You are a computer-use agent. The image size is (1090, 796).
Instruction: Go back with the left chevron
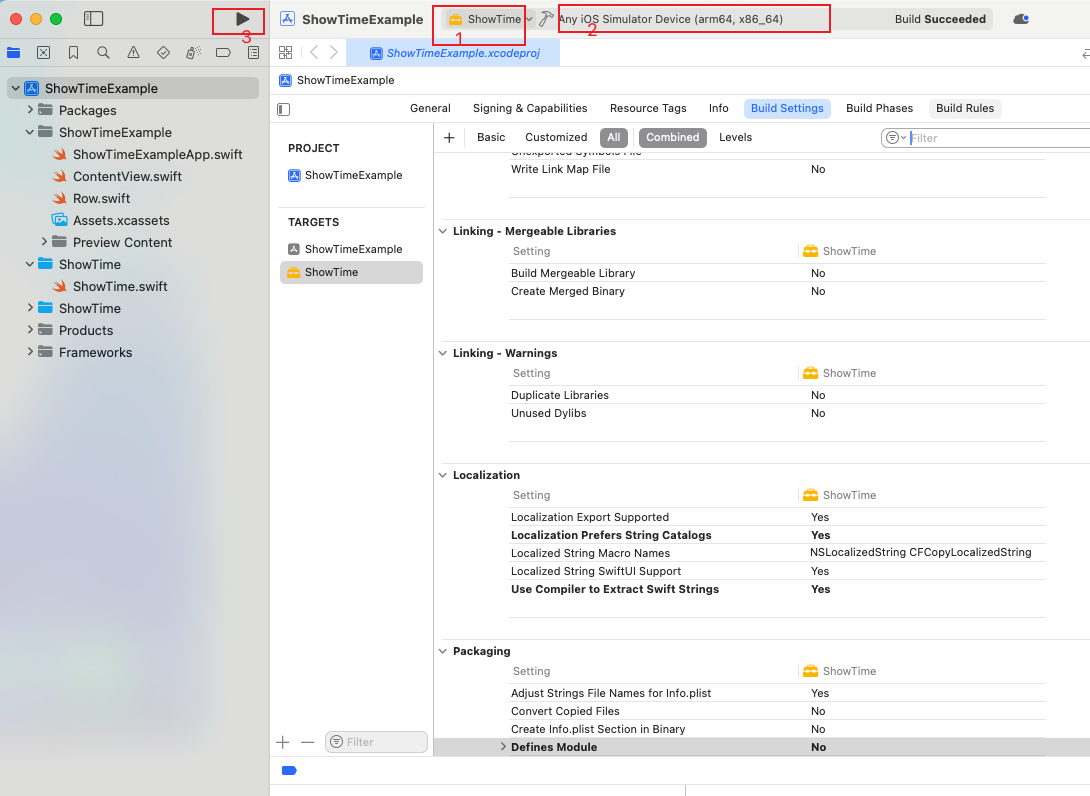[x=314, y=53]
